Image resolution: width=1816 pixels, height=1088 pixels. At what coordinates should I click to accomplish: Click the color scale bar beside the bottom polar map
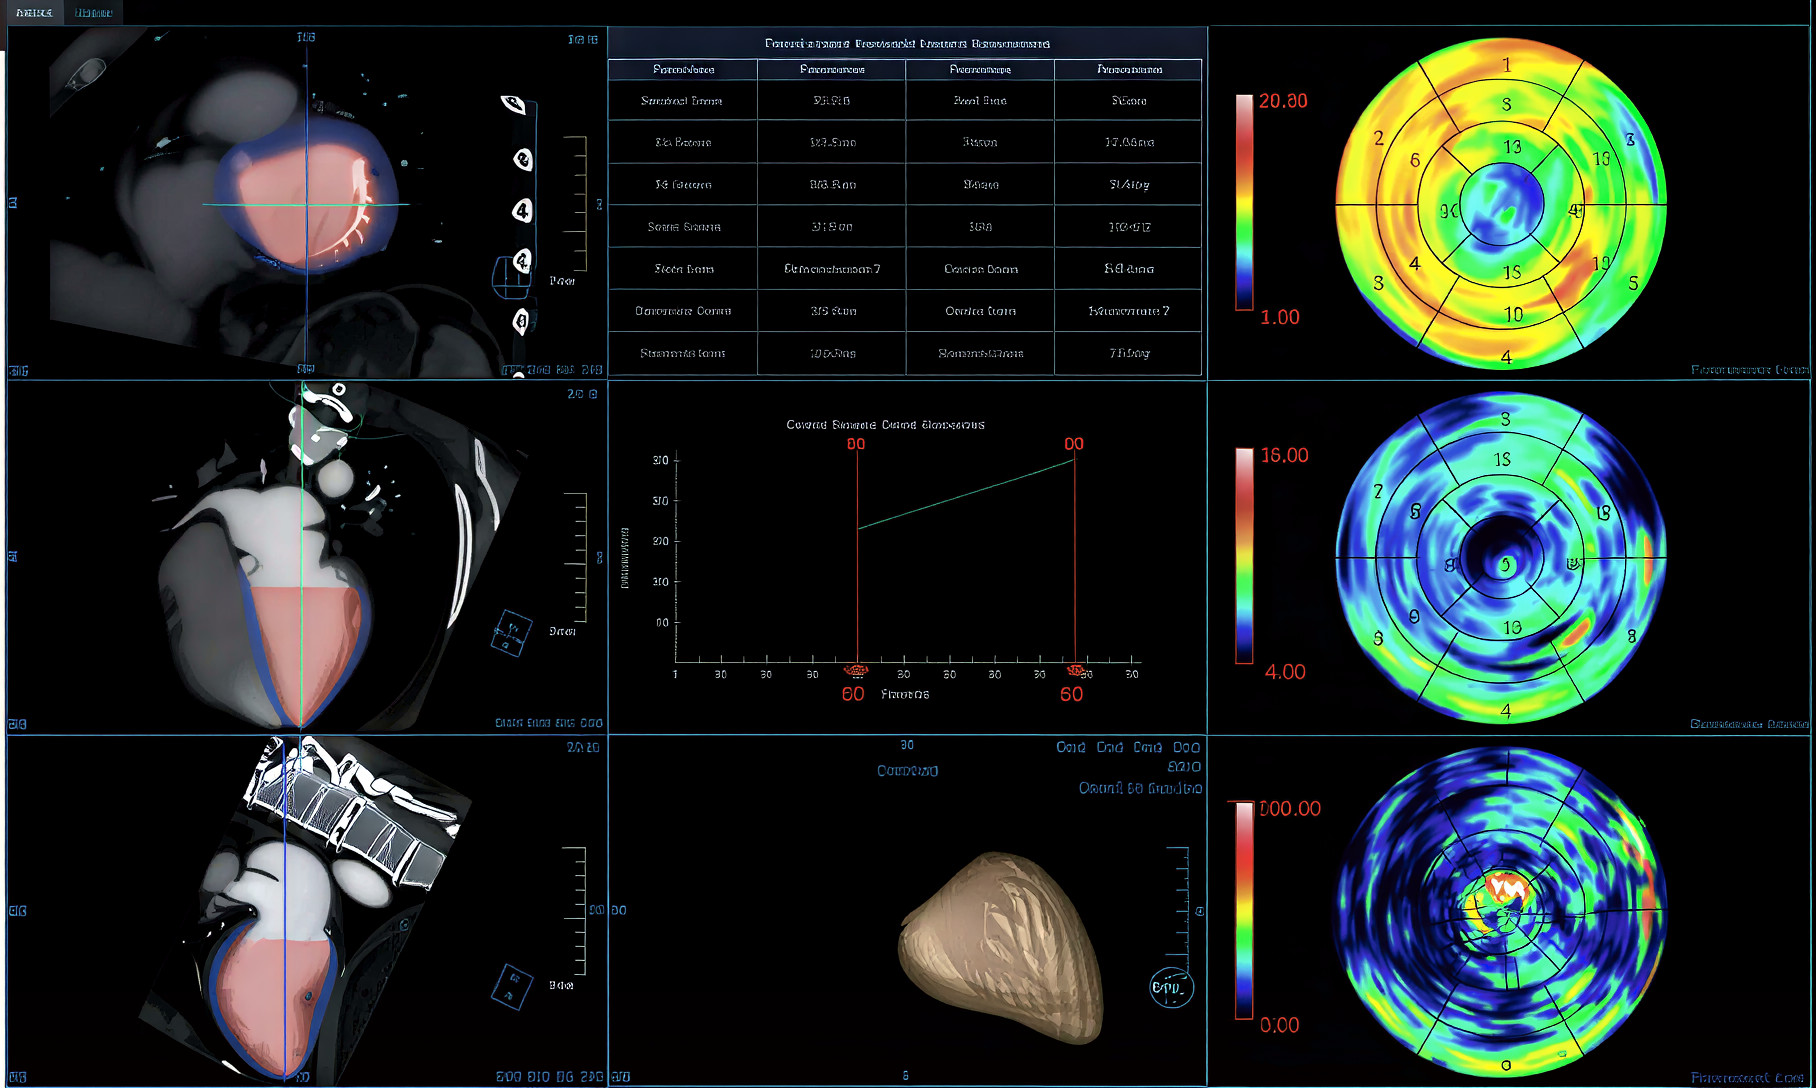[1244, 910]
